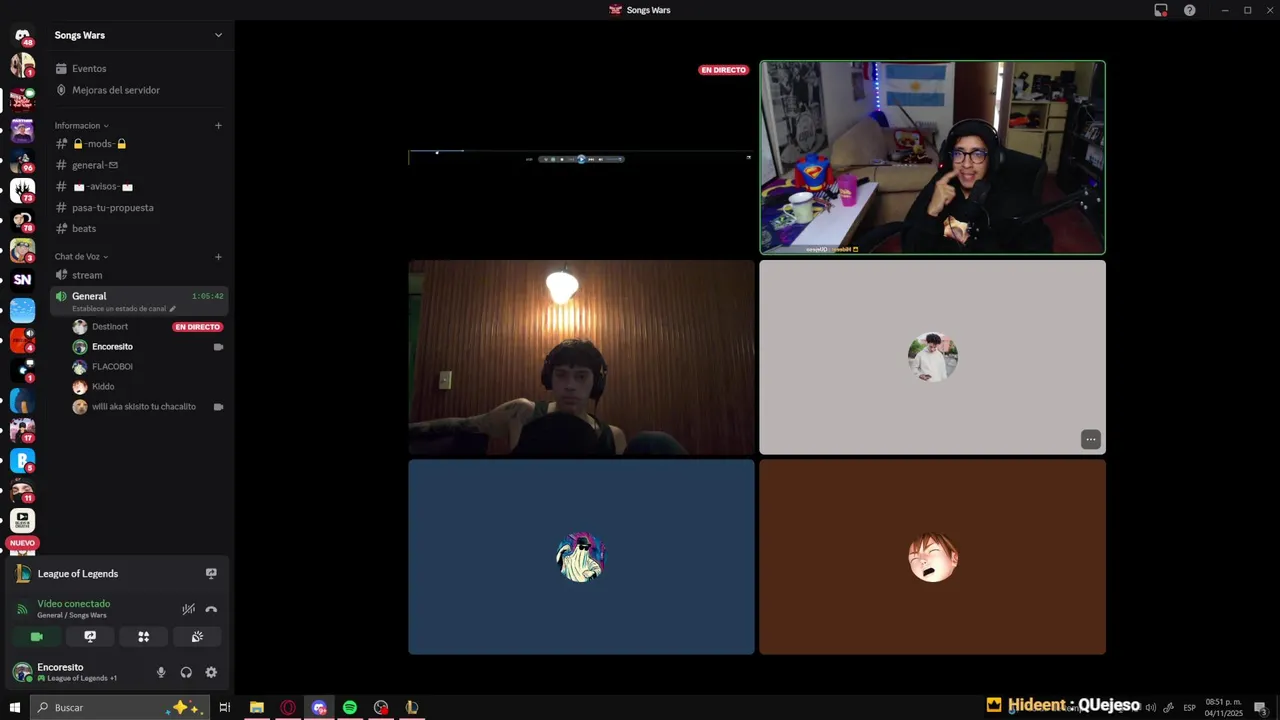
Task: Click Windows search box Buscar
Action: (120, 707)
